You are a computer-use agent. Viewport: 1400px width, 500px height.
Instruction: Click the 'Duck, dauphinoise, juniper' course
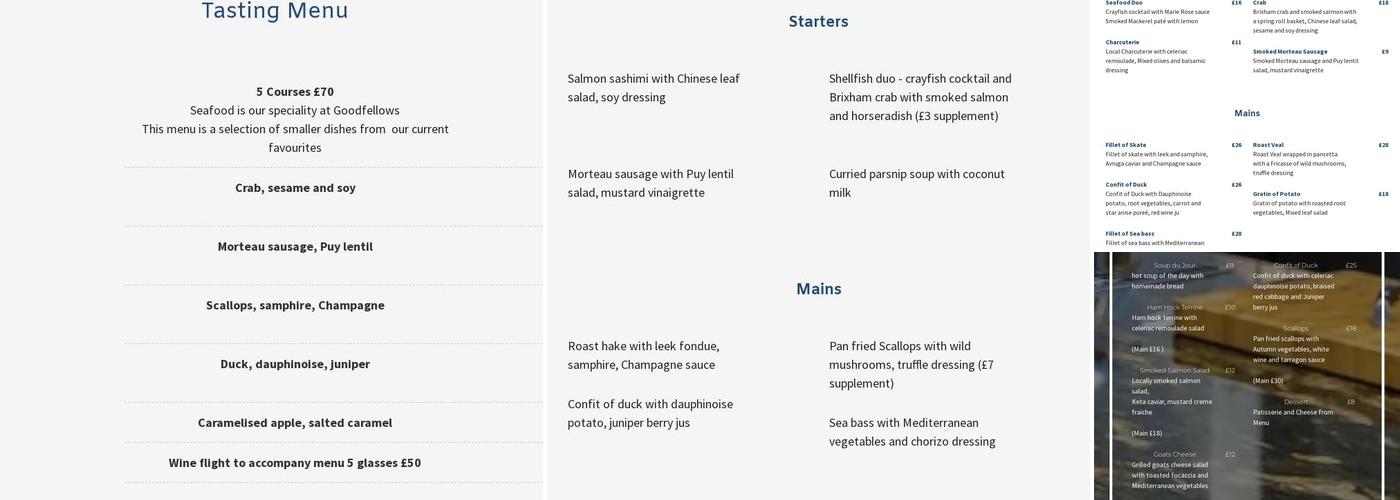pos(295,364)
